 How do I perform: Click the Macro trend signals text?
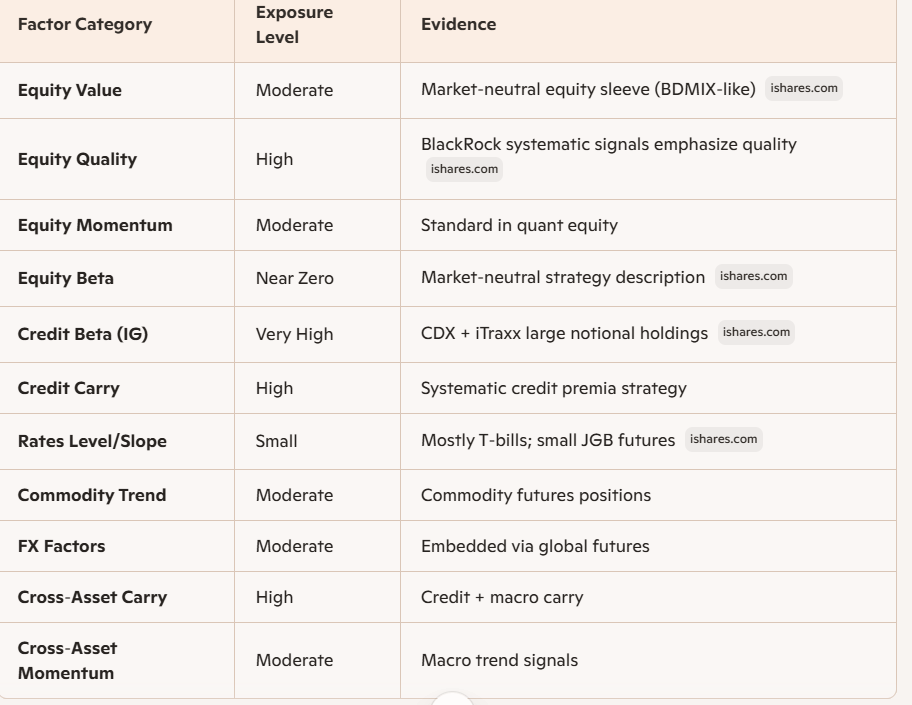coord(500,660)
